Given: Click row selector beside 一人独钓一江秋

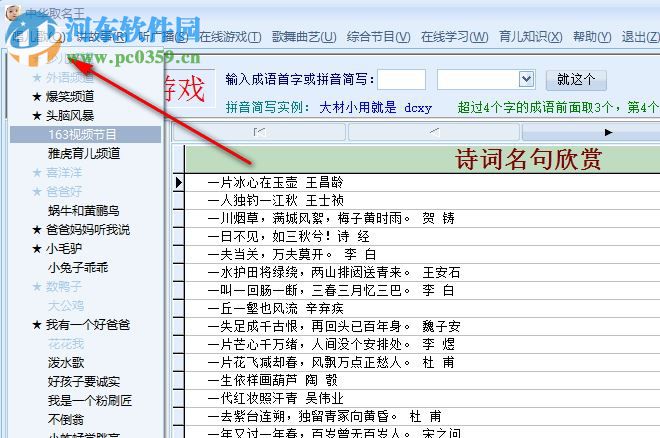Looking at the screenshot, I should point(178,200).
